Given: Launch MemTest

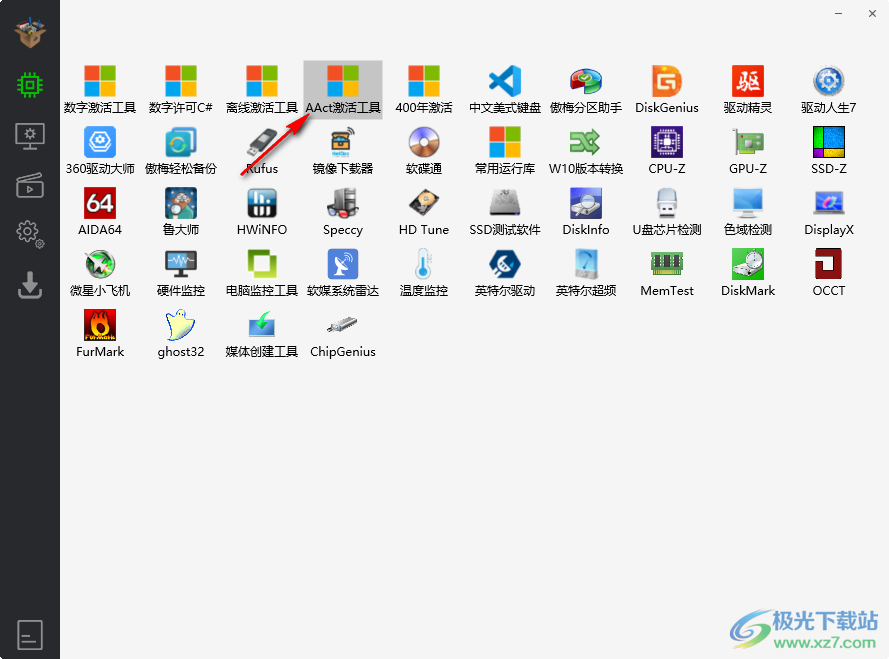Looking at the screenshot, I should pyautogui.click(x=667, y=272).
